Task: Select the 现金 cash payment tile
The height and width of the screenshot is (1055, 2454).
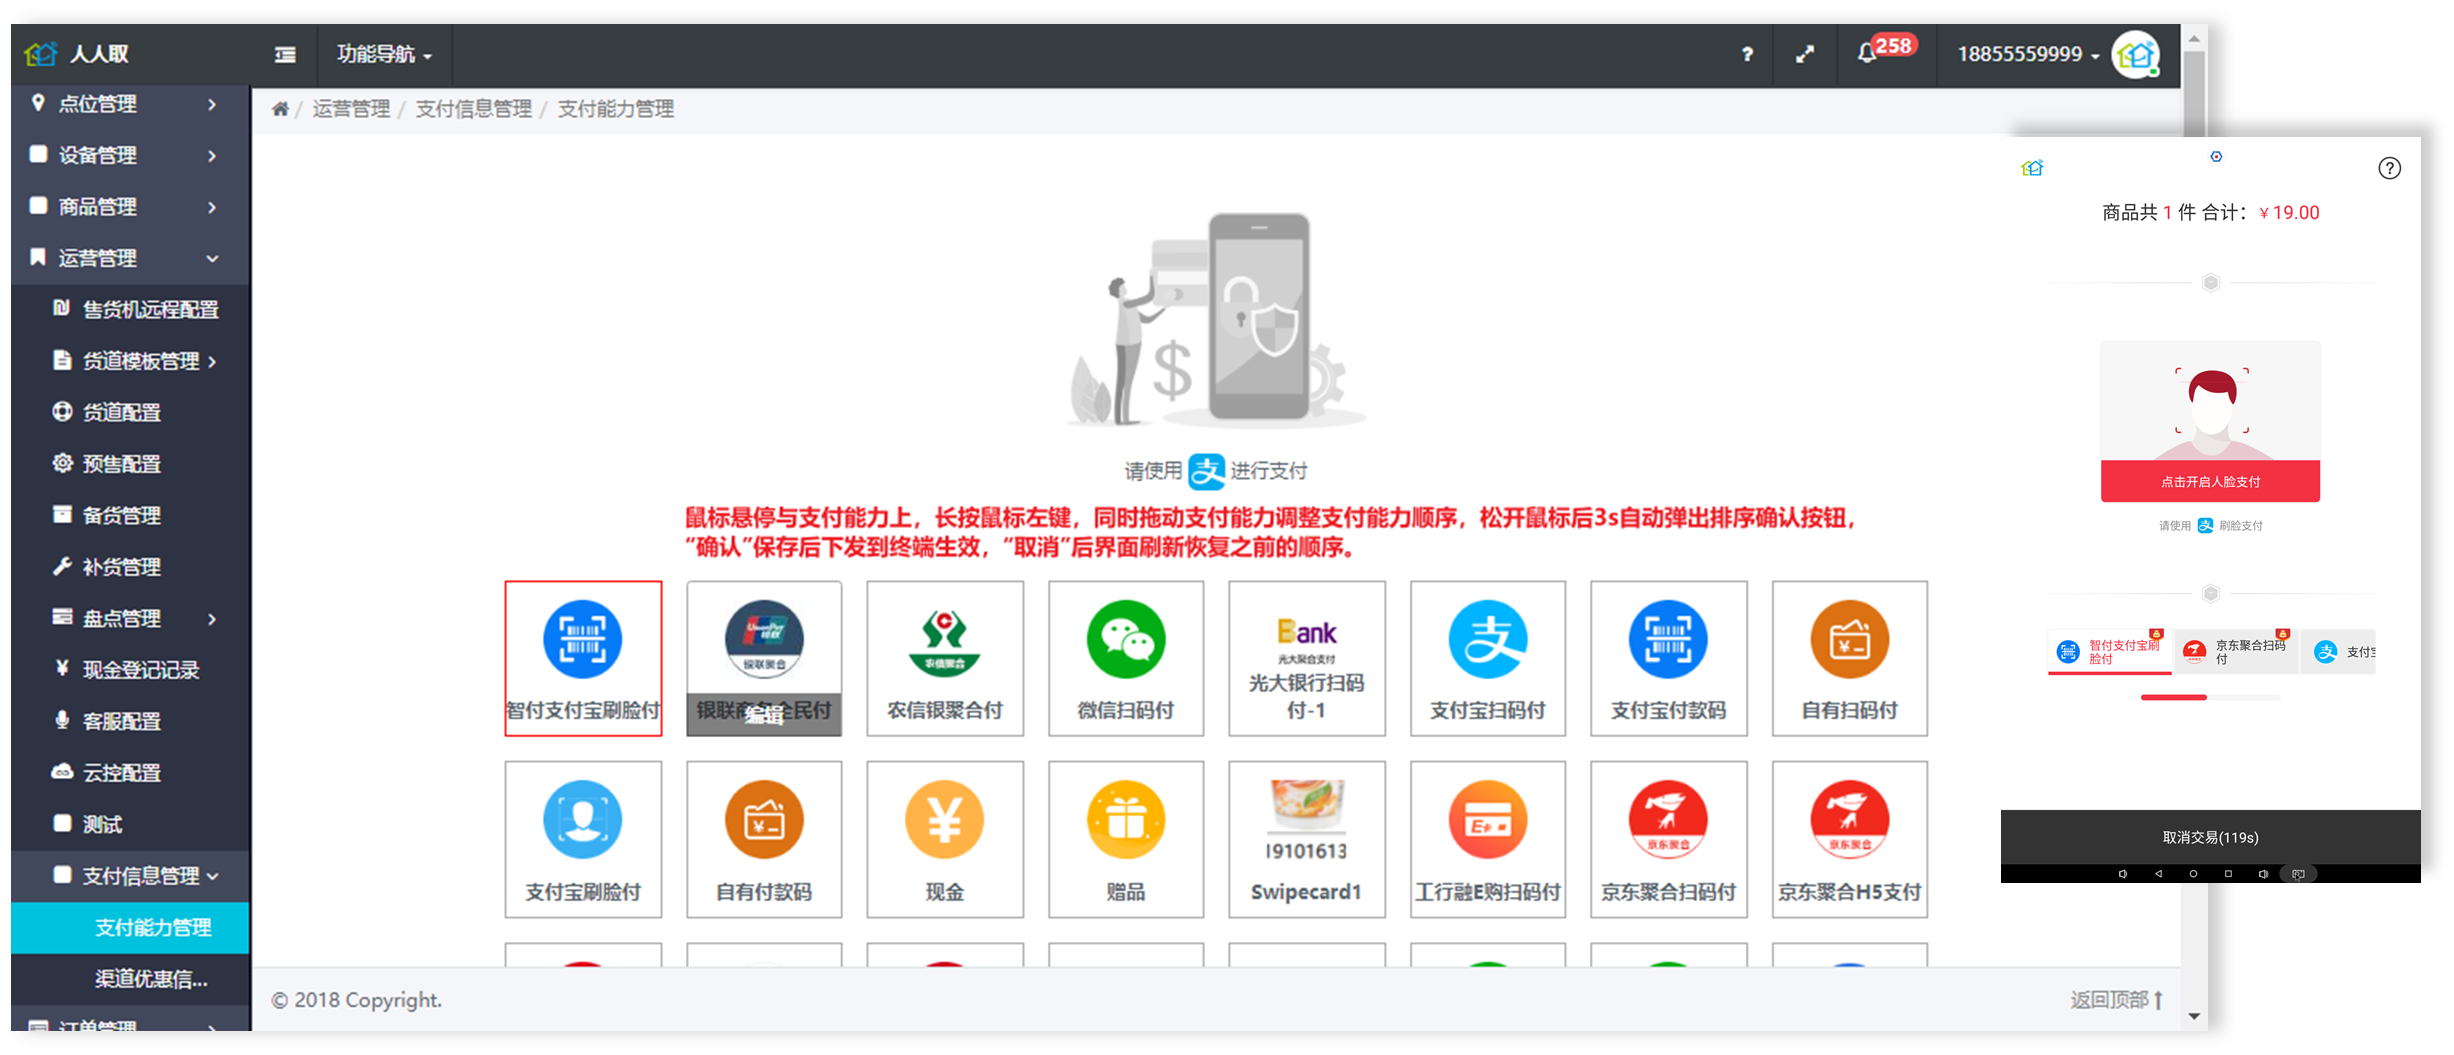Action: pyautogui.click(x=945, y=839)
